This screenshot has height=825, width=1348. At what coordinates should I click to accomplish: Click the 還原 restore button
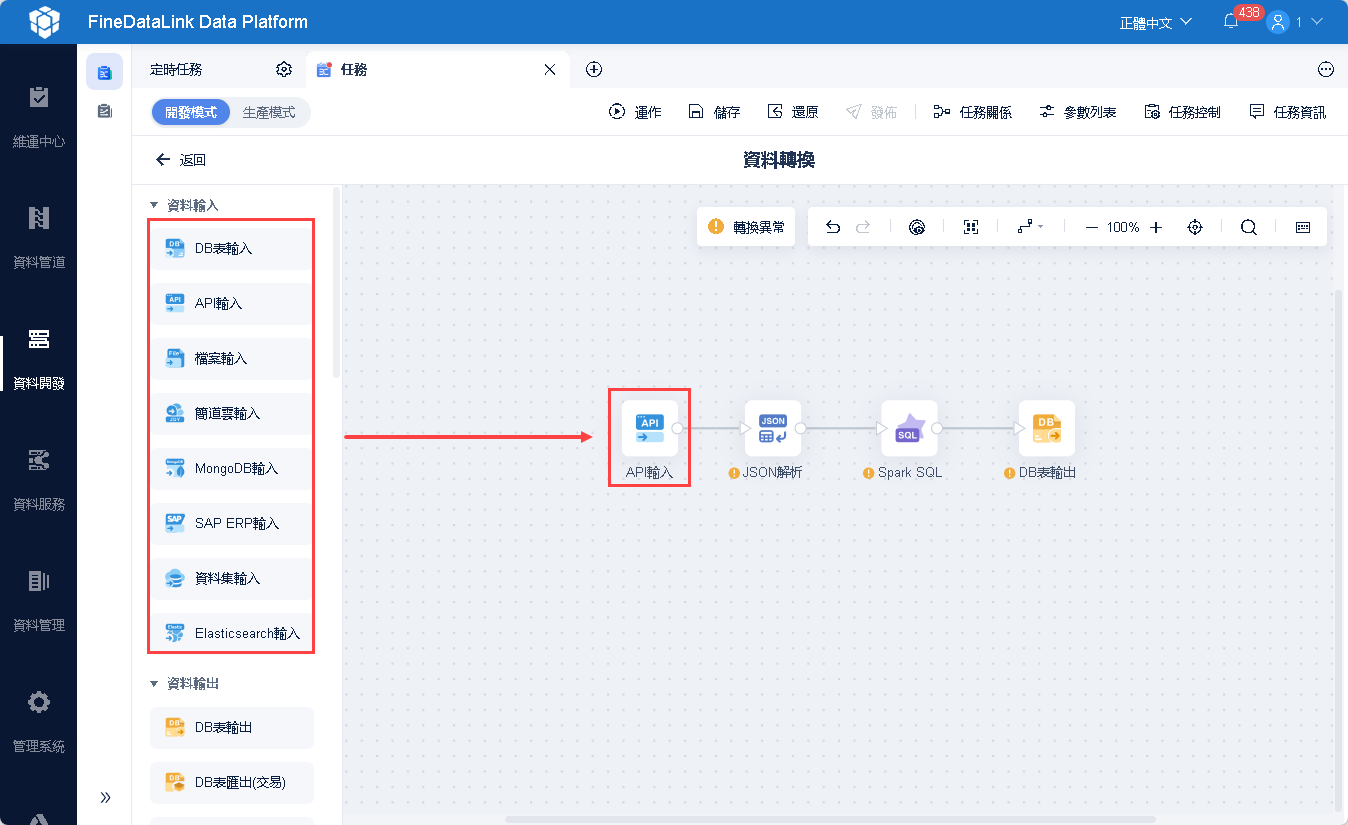[x=792, y=112]
